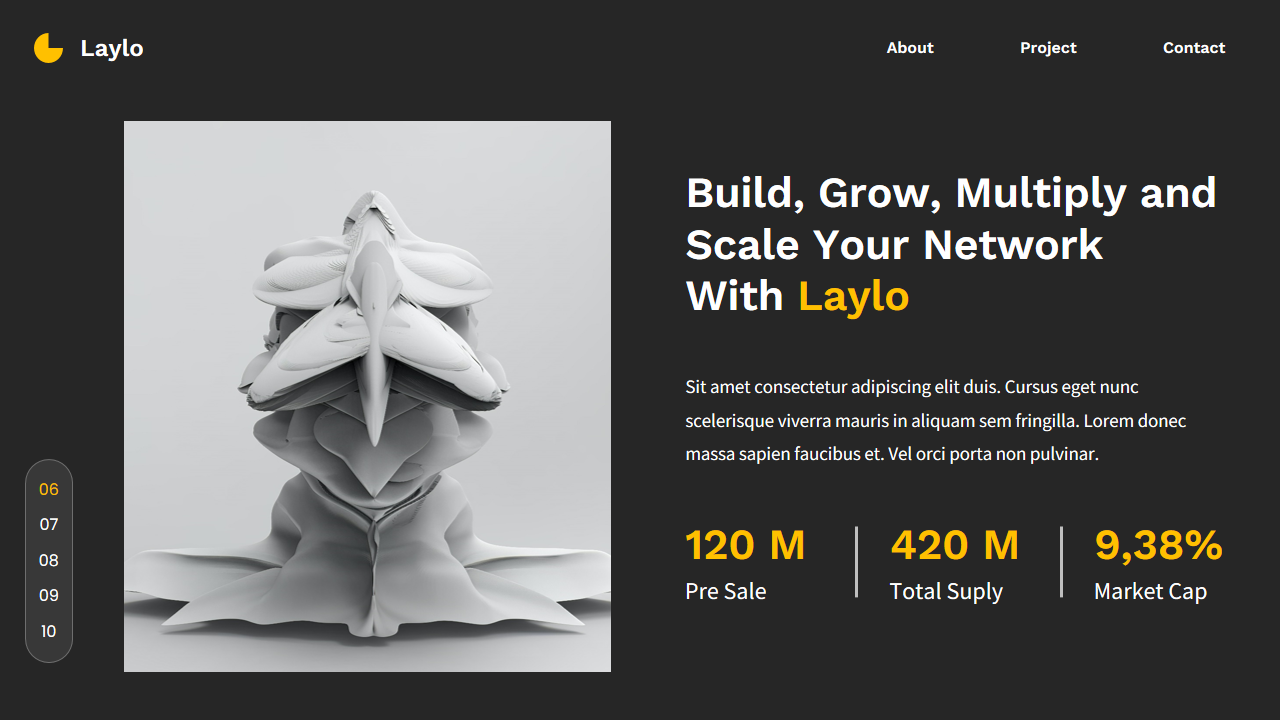Click the 9,38% statistic value
This screenshot has height=720, width=1280.
pos(1158,545)
